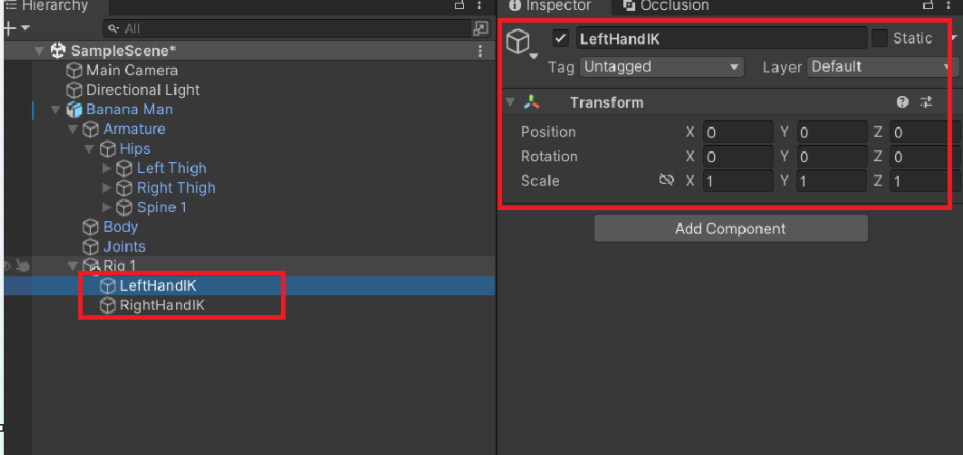The width and height of the screenshot is (963, 455).
Task: Open the Occlusion tab
Action: (666, 6)
